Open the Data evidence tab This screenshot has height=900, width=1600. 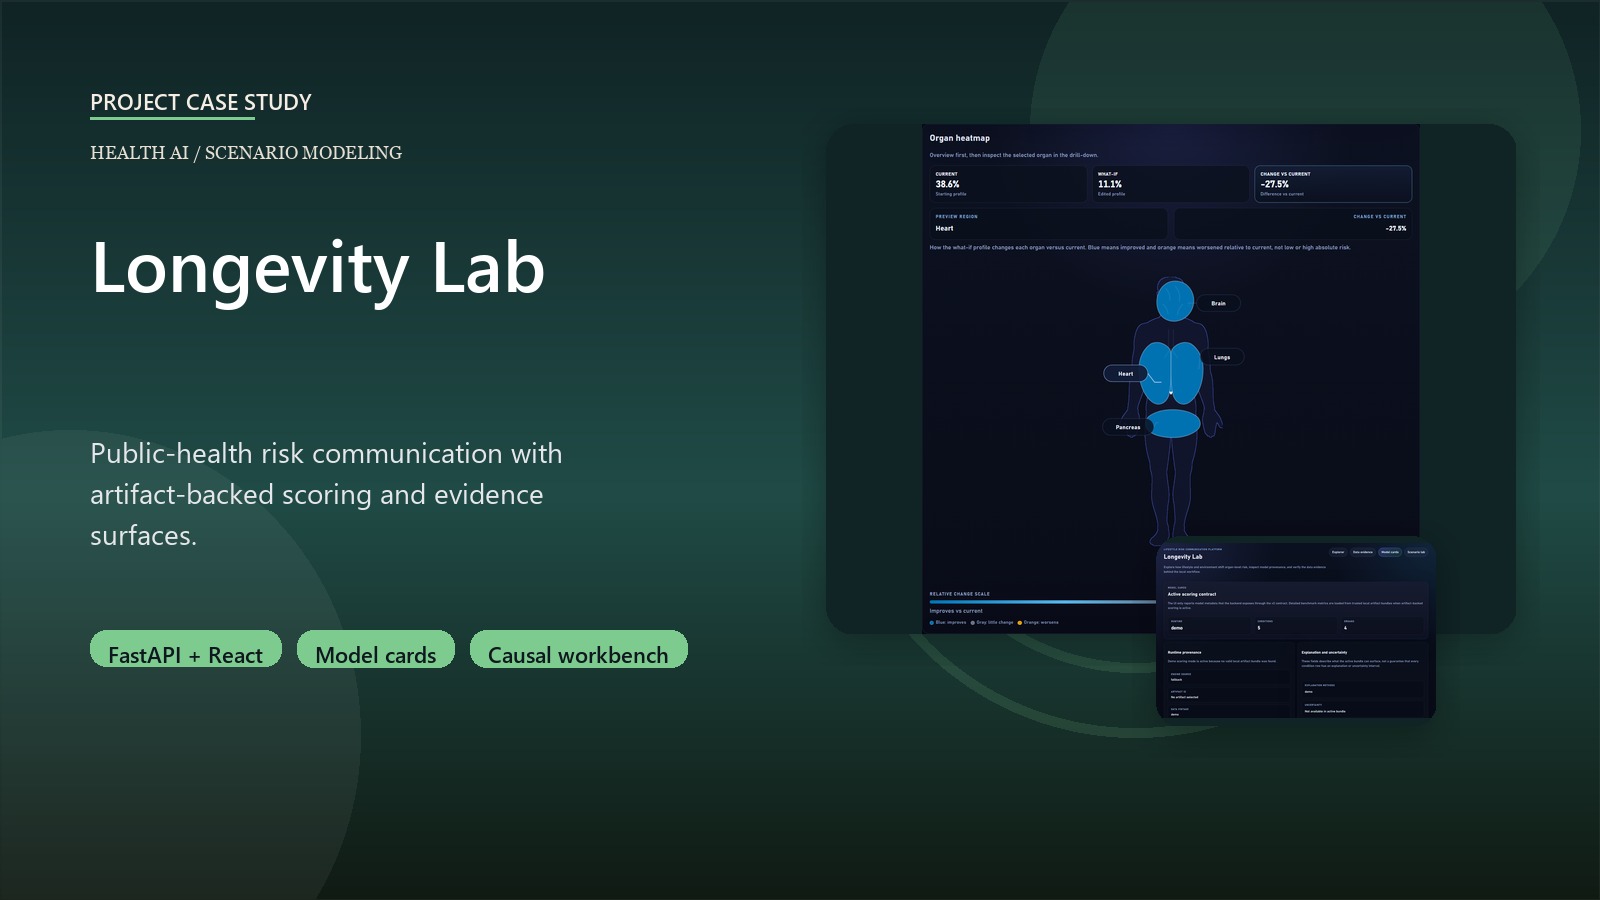point(1363,552)
